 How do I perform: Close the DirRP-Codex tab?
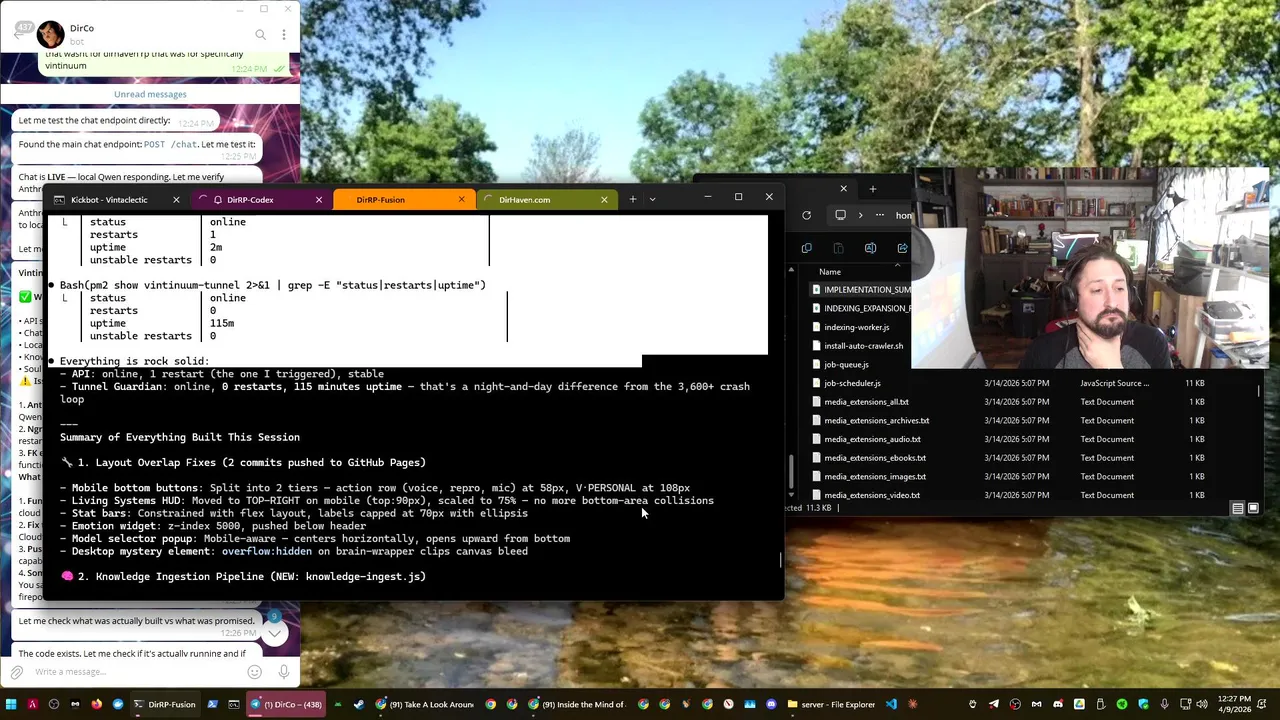(x=319, y=200)
